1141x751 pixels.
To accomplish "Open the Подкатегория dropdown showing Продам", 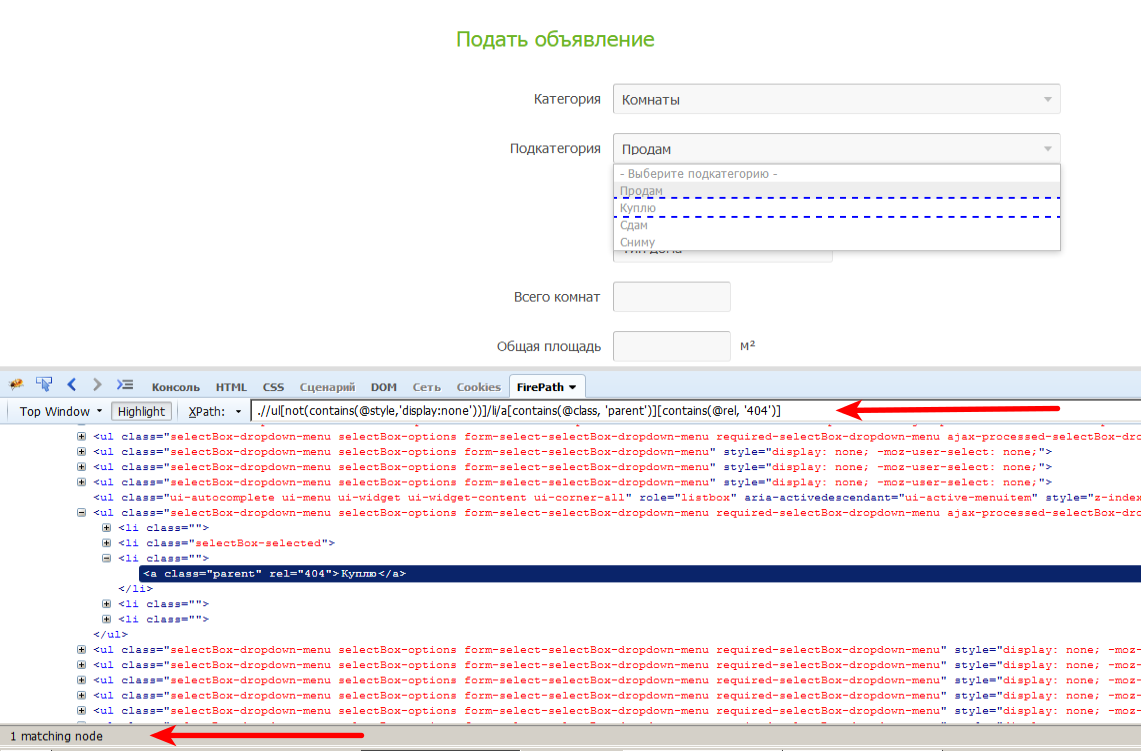I will point(836,148).
